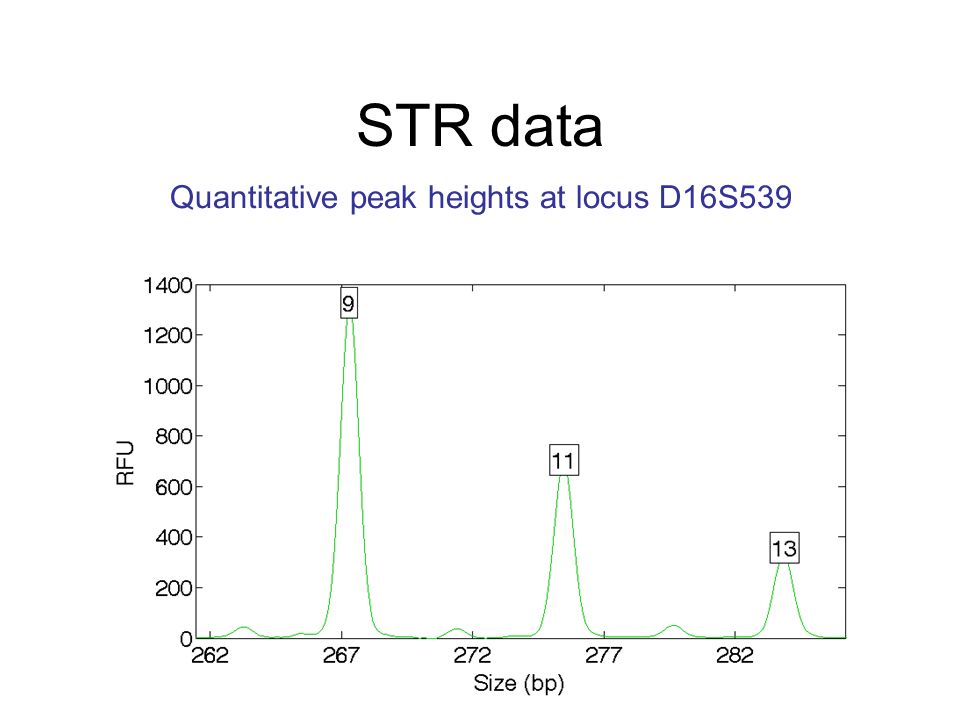
Task: Click the 1000 y-axis tick value
Action: point(168,386)
